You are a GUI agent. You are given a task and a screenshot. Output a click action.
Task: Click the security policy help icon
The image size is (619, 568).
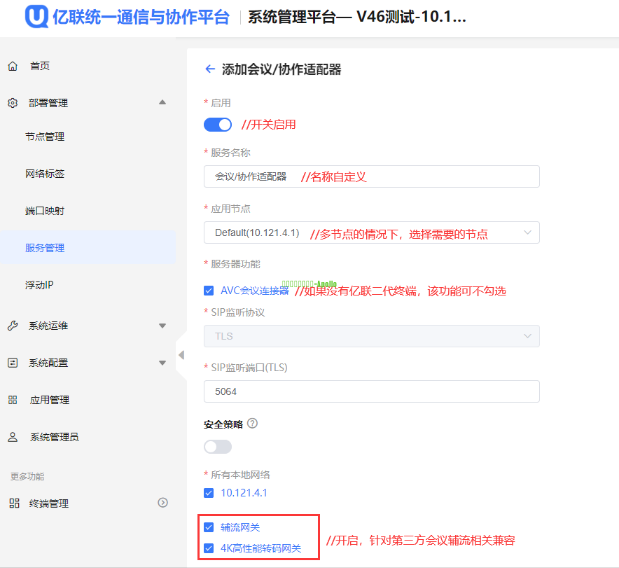coord(252,424)
